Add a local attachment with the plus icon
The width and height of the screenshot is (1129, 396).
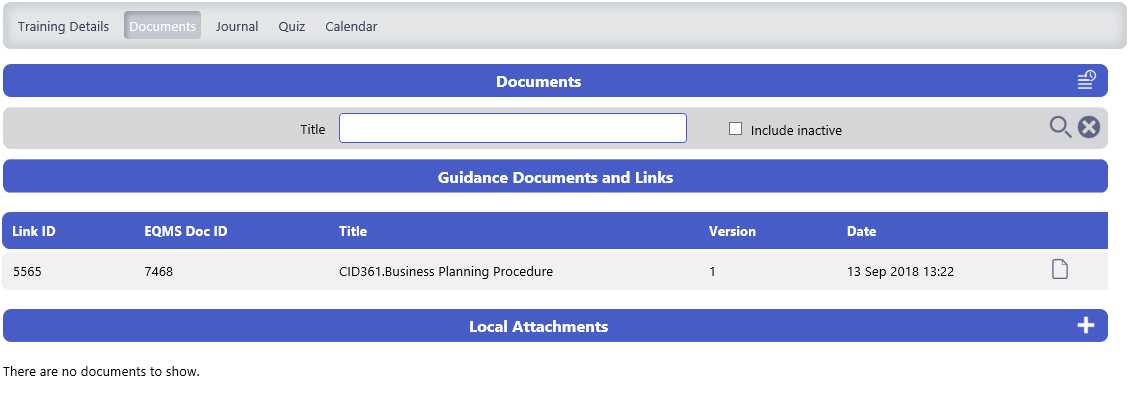pos(1086,325)
